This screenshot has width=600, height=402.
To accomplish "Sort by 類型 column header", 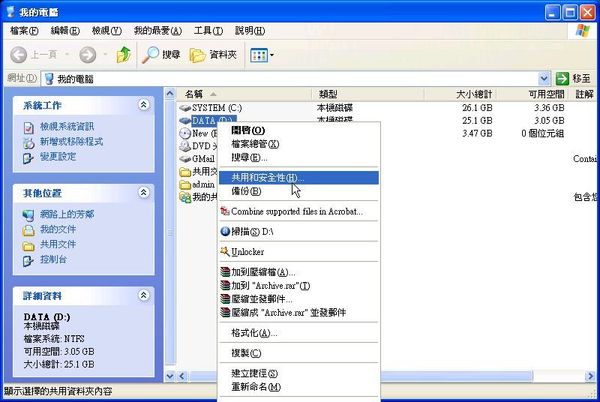I will coord(368,94).
